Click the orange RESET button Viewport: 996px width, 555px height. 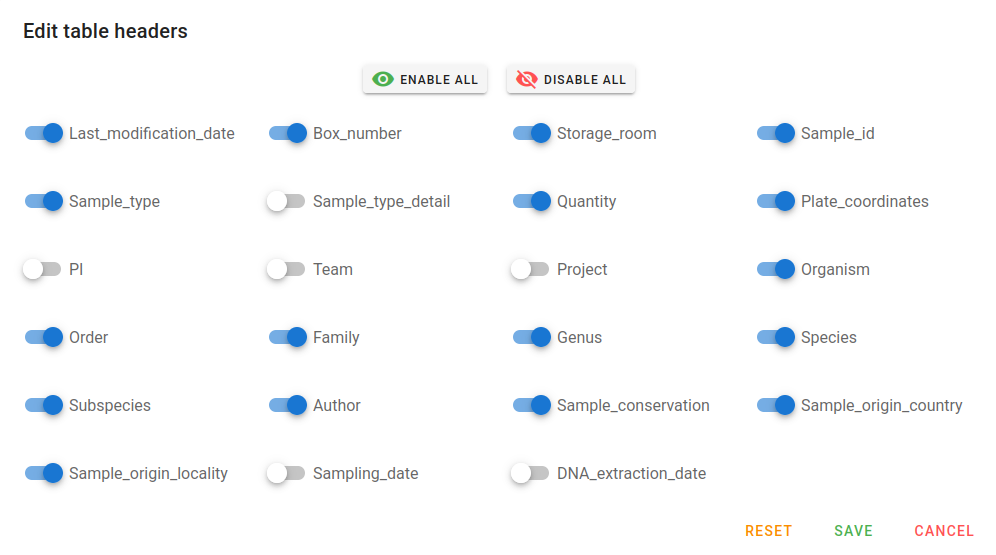(769, 531)
